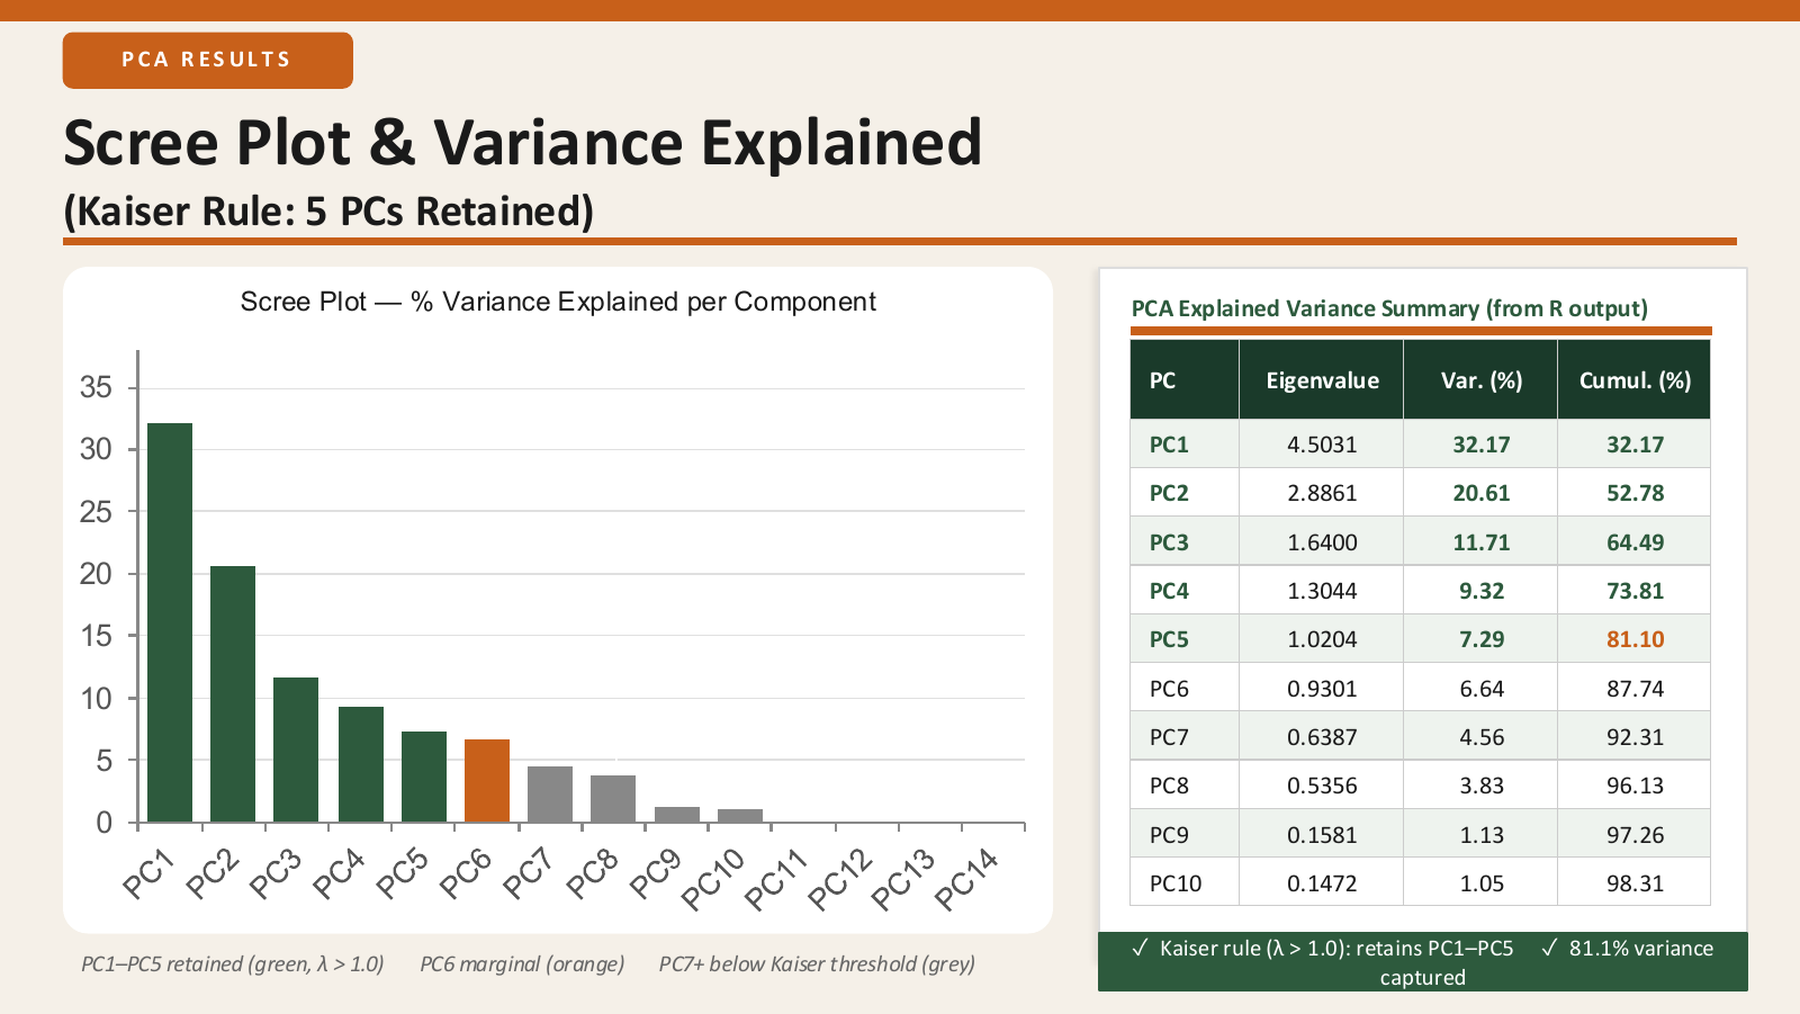The image size is (1800, 1014).
Task: Click caption PC7+ below Kaiser threshold
Action: 817,964
